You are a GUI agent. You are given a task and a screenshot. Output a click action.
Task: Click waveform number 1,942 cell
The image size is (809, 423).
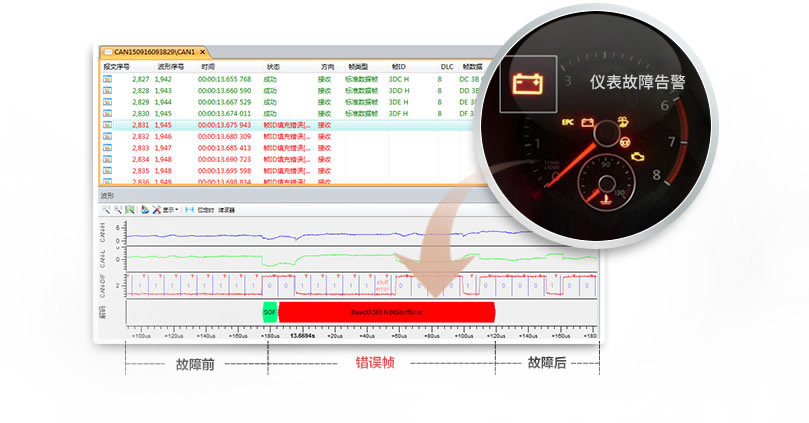pos(163,79)
